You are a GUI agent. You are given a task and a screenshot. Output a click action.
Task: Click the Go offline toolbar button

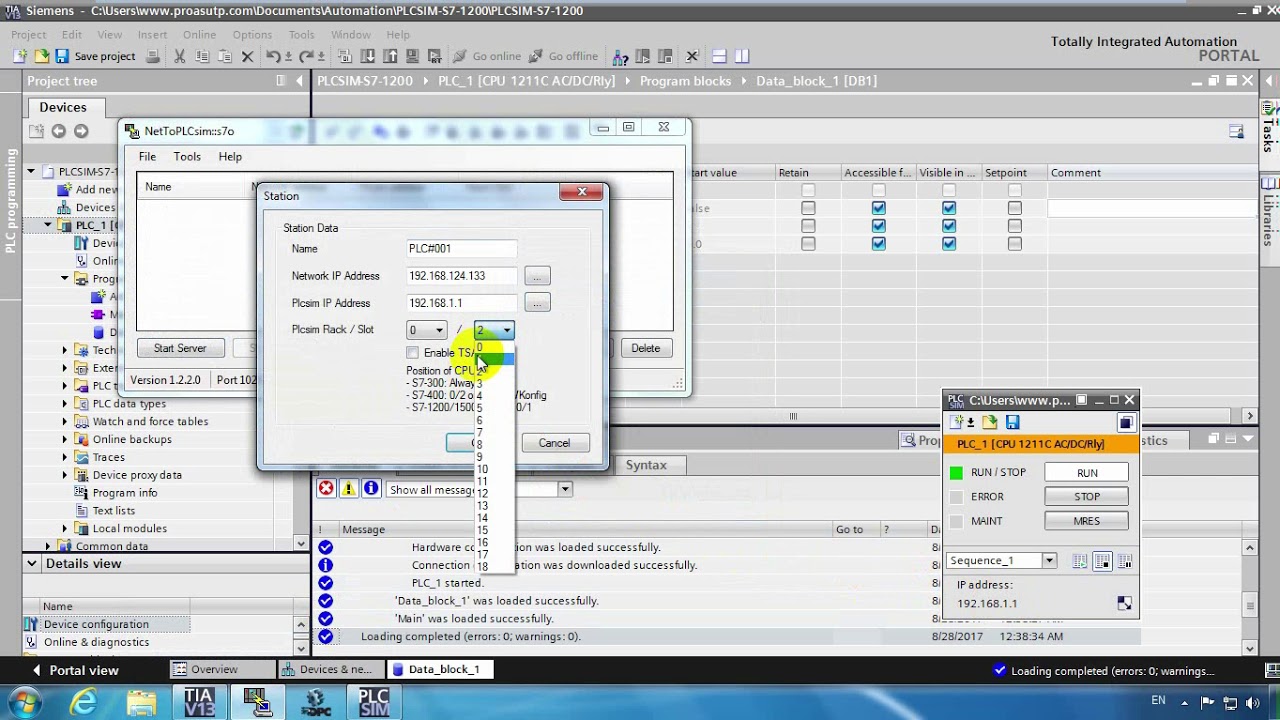563,56
